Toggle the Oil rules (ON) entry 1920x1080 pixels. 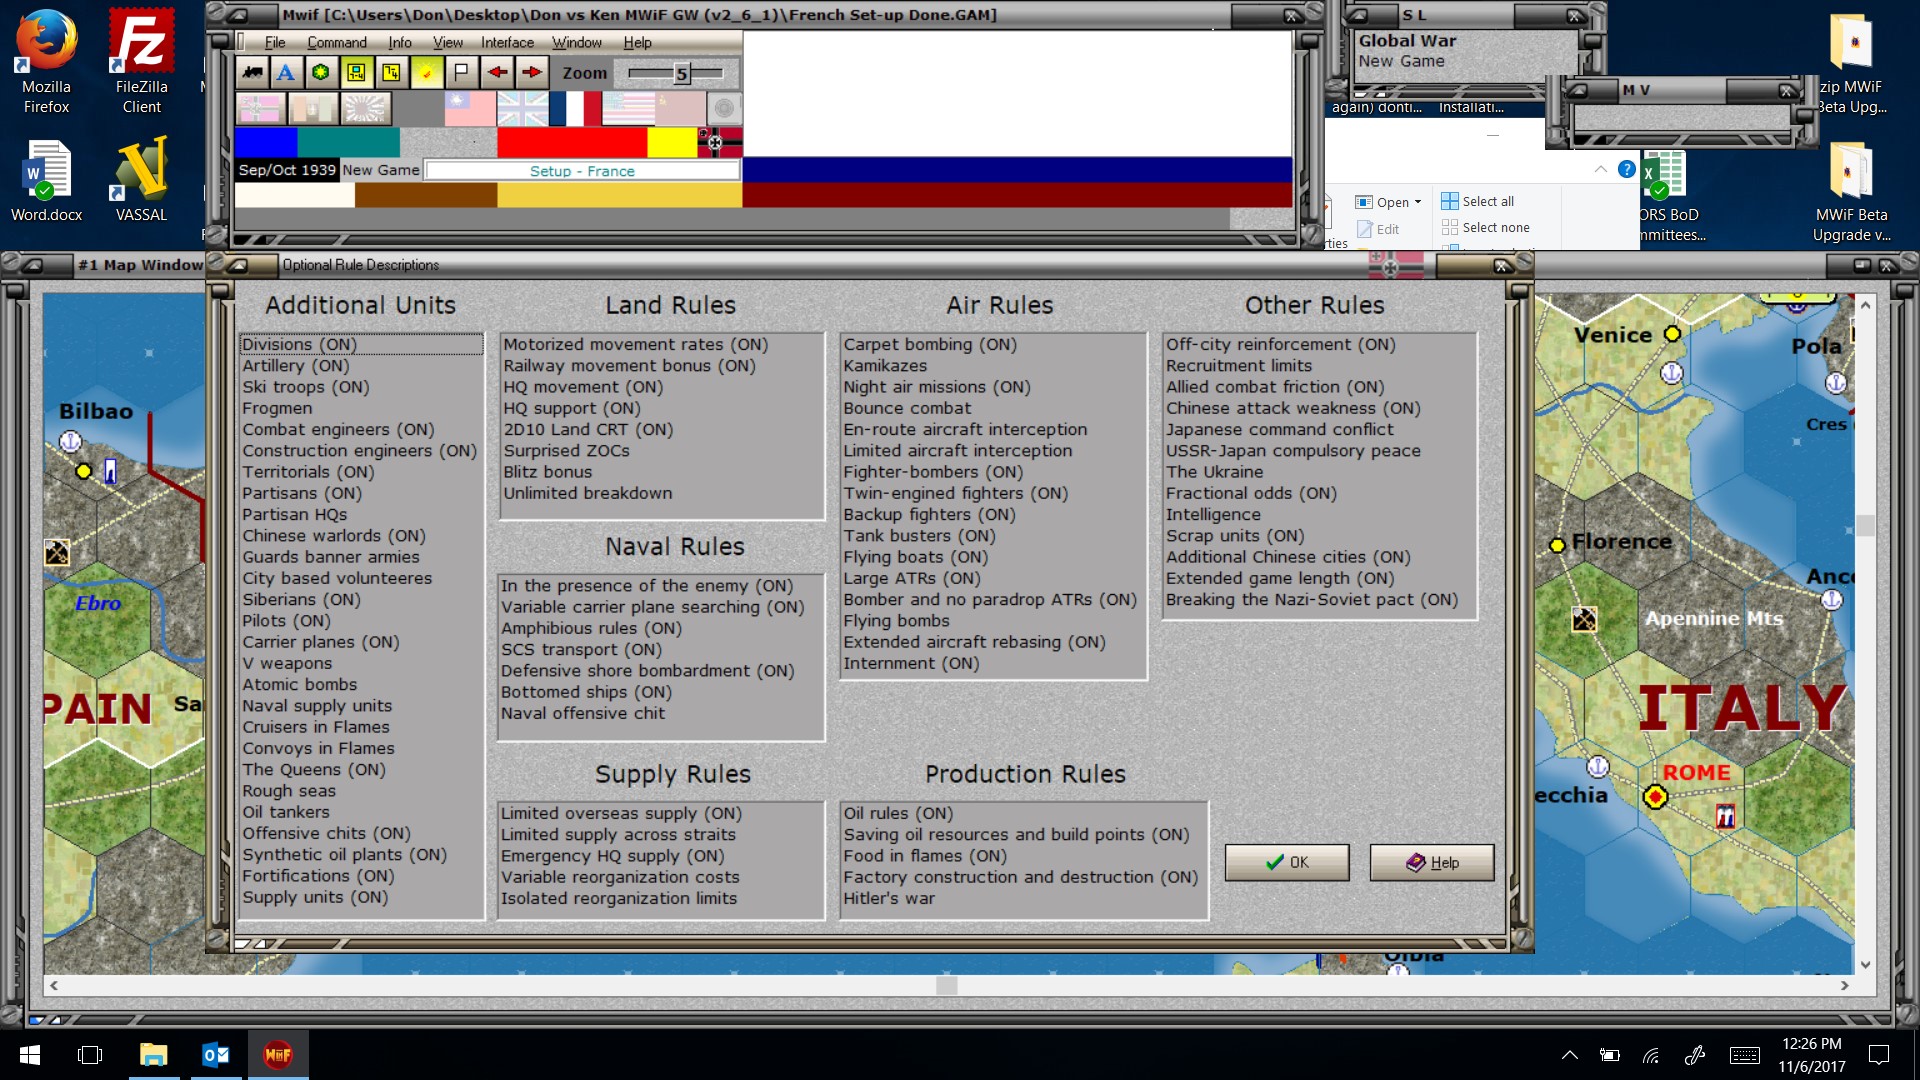[x=897, y=813]
